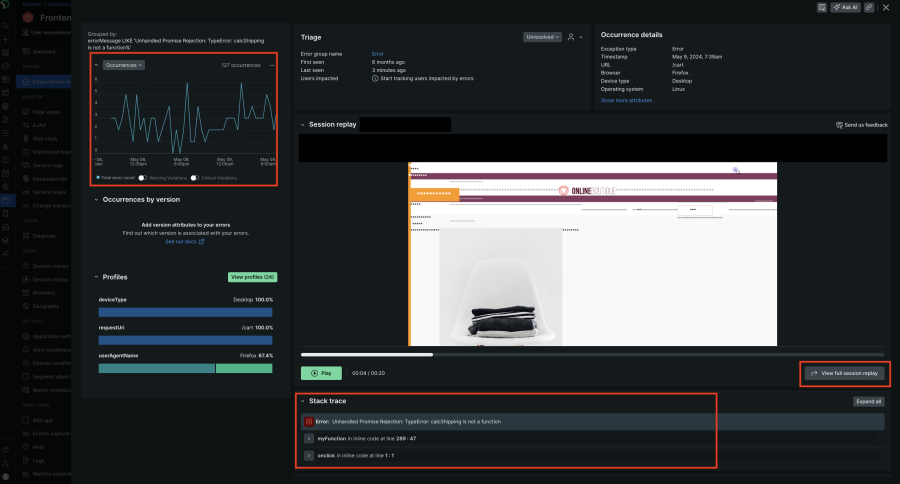Open the chart's three-dot options menu
The image size is (900, 484).
point(271,65)
